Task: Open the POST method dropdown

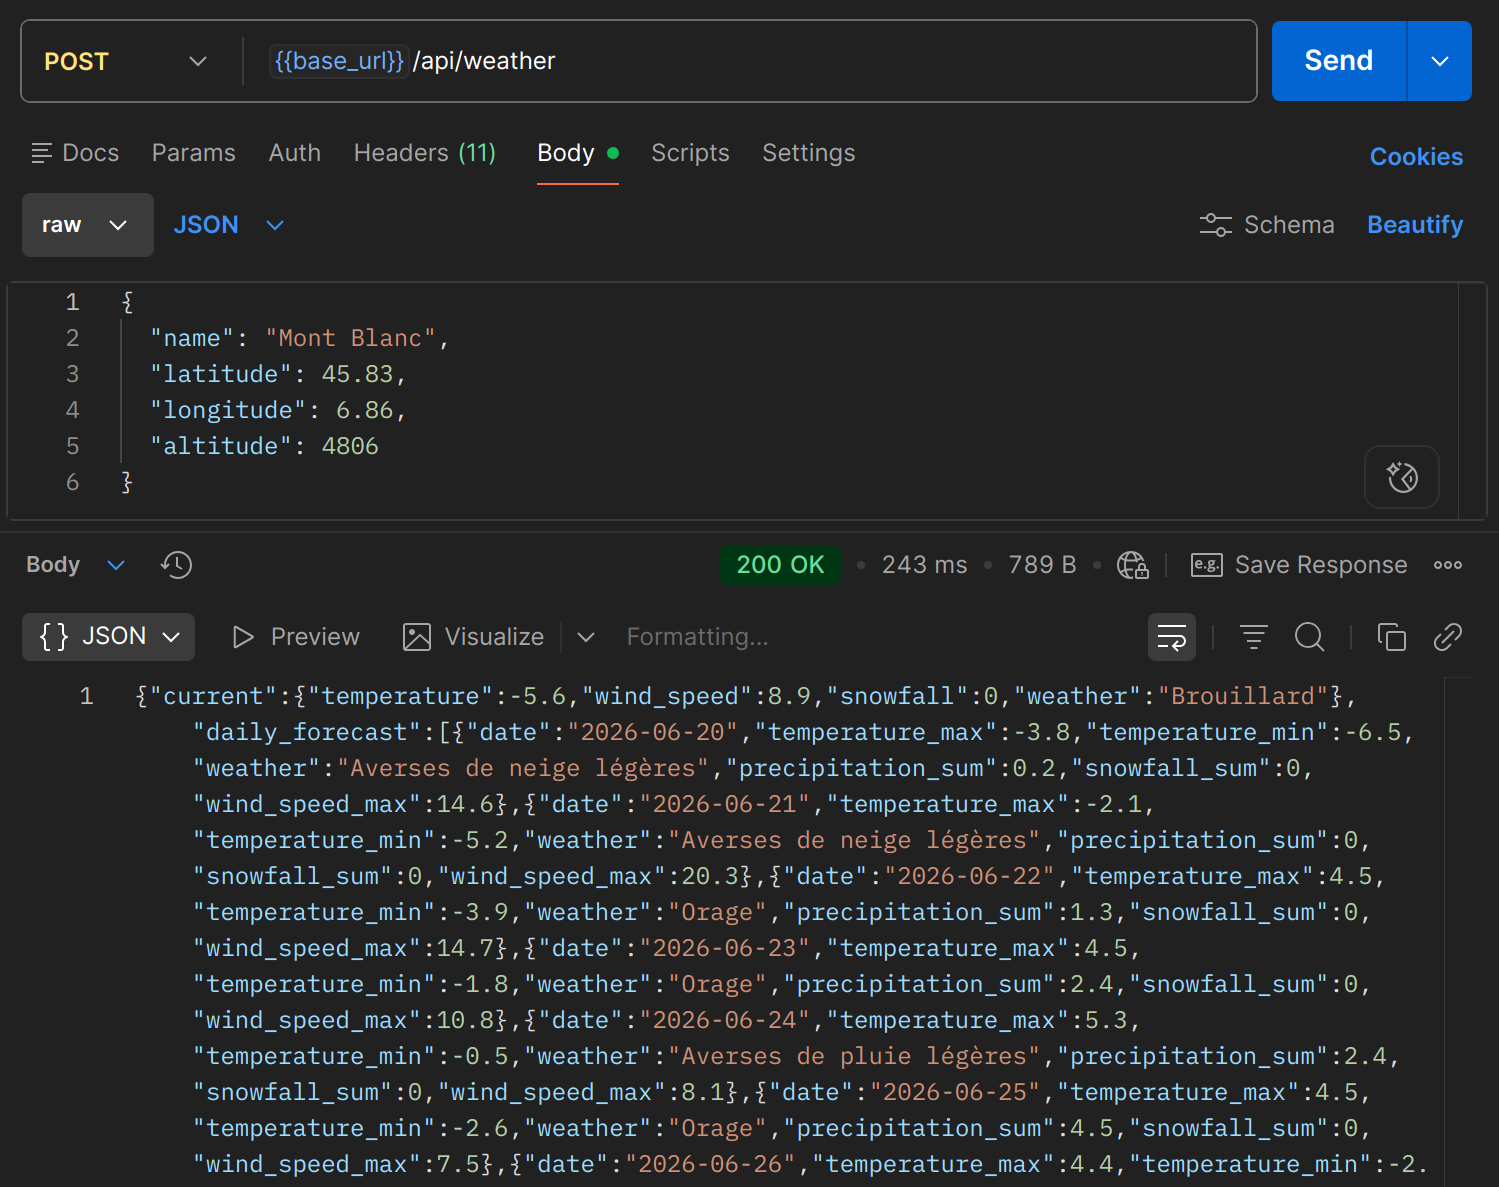Action: coord(126,61)
